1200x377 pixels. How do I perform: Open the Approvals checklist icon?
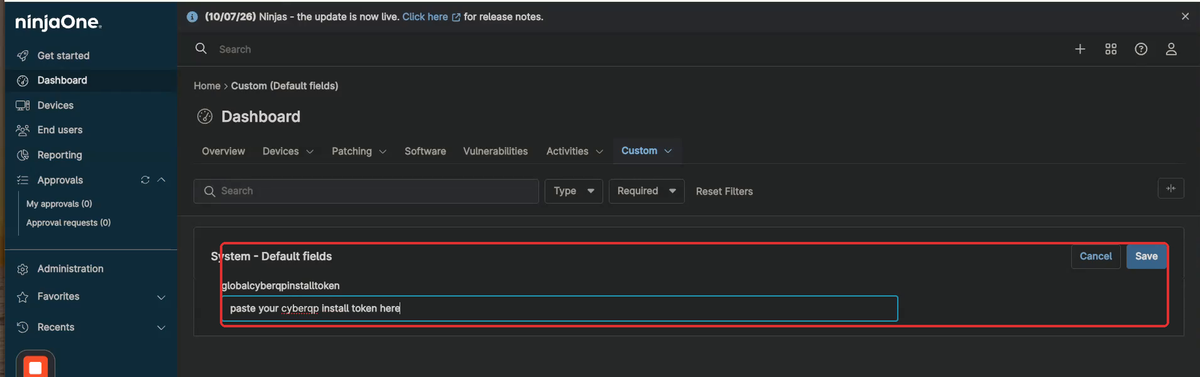coord(22,180)
